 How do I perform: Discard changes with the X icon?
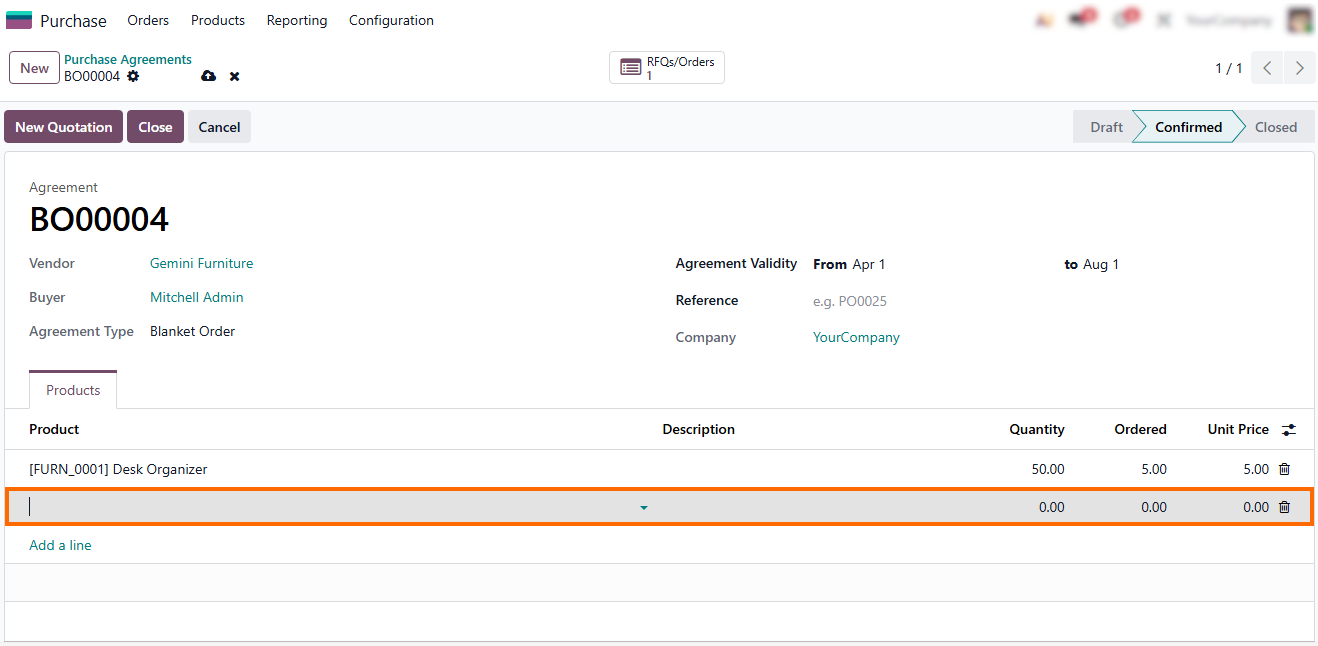pos(234,77)
